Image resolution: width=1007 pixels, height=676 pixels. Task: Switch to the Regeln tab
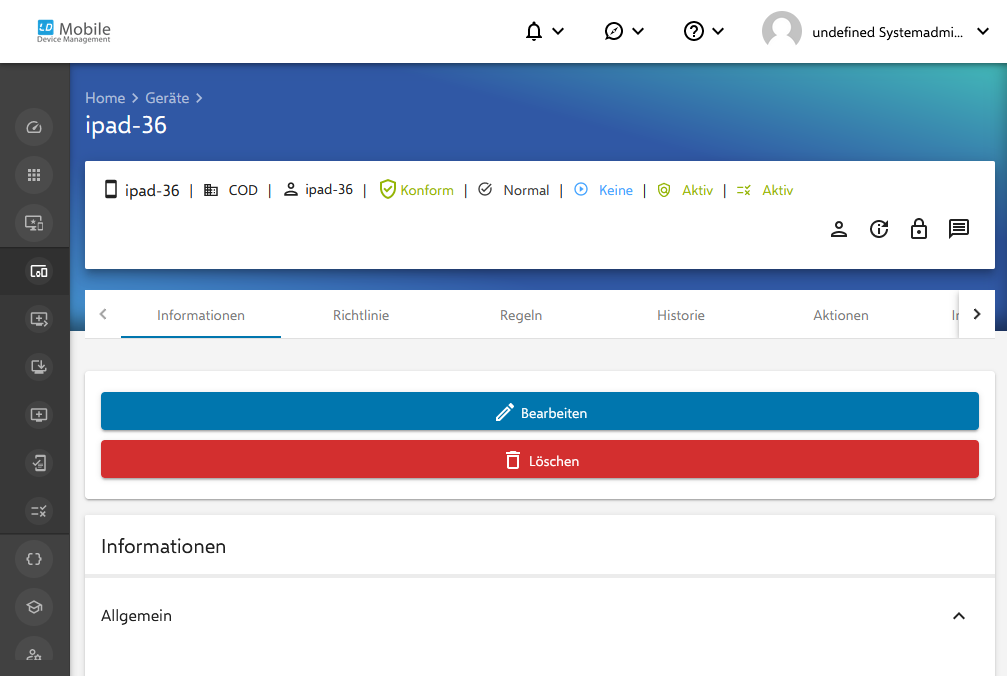[521, 315]
